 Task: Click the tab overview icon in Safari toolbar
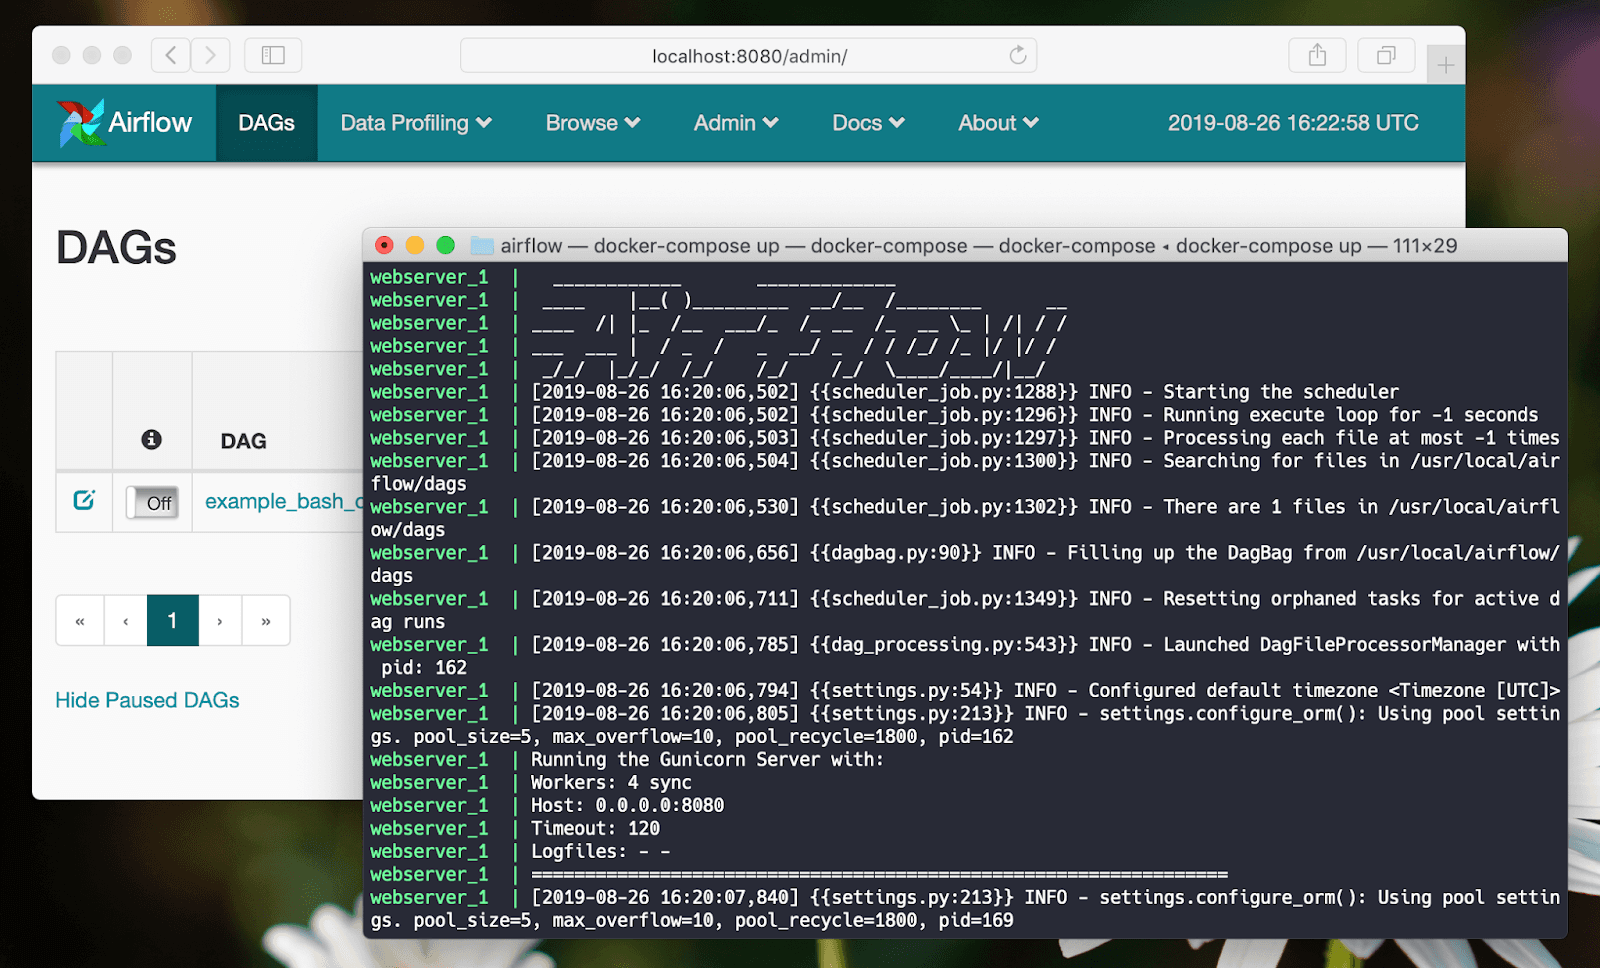click(1386, 55)
